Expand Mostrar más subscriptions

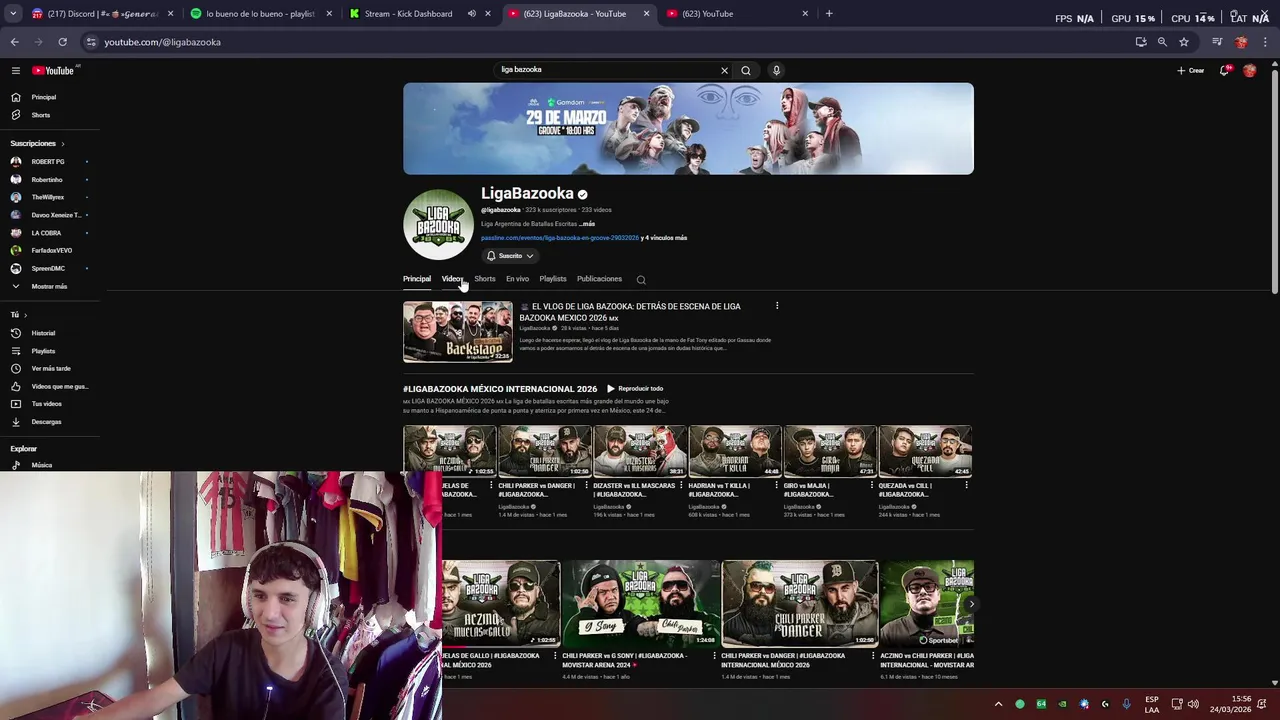click(x=50, y=286)
